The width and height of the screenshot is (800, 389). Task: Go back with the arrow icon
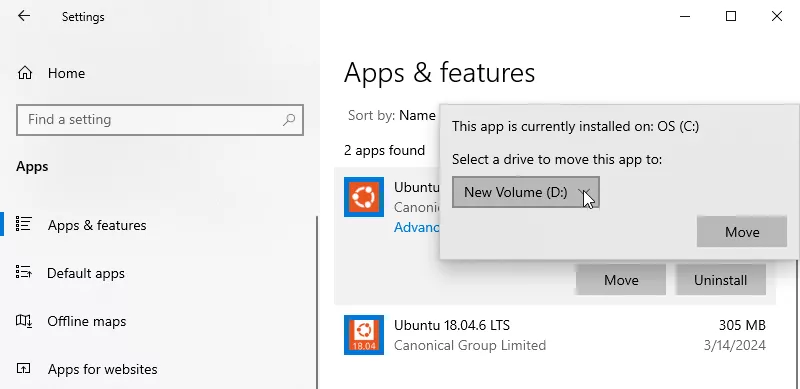24,16
